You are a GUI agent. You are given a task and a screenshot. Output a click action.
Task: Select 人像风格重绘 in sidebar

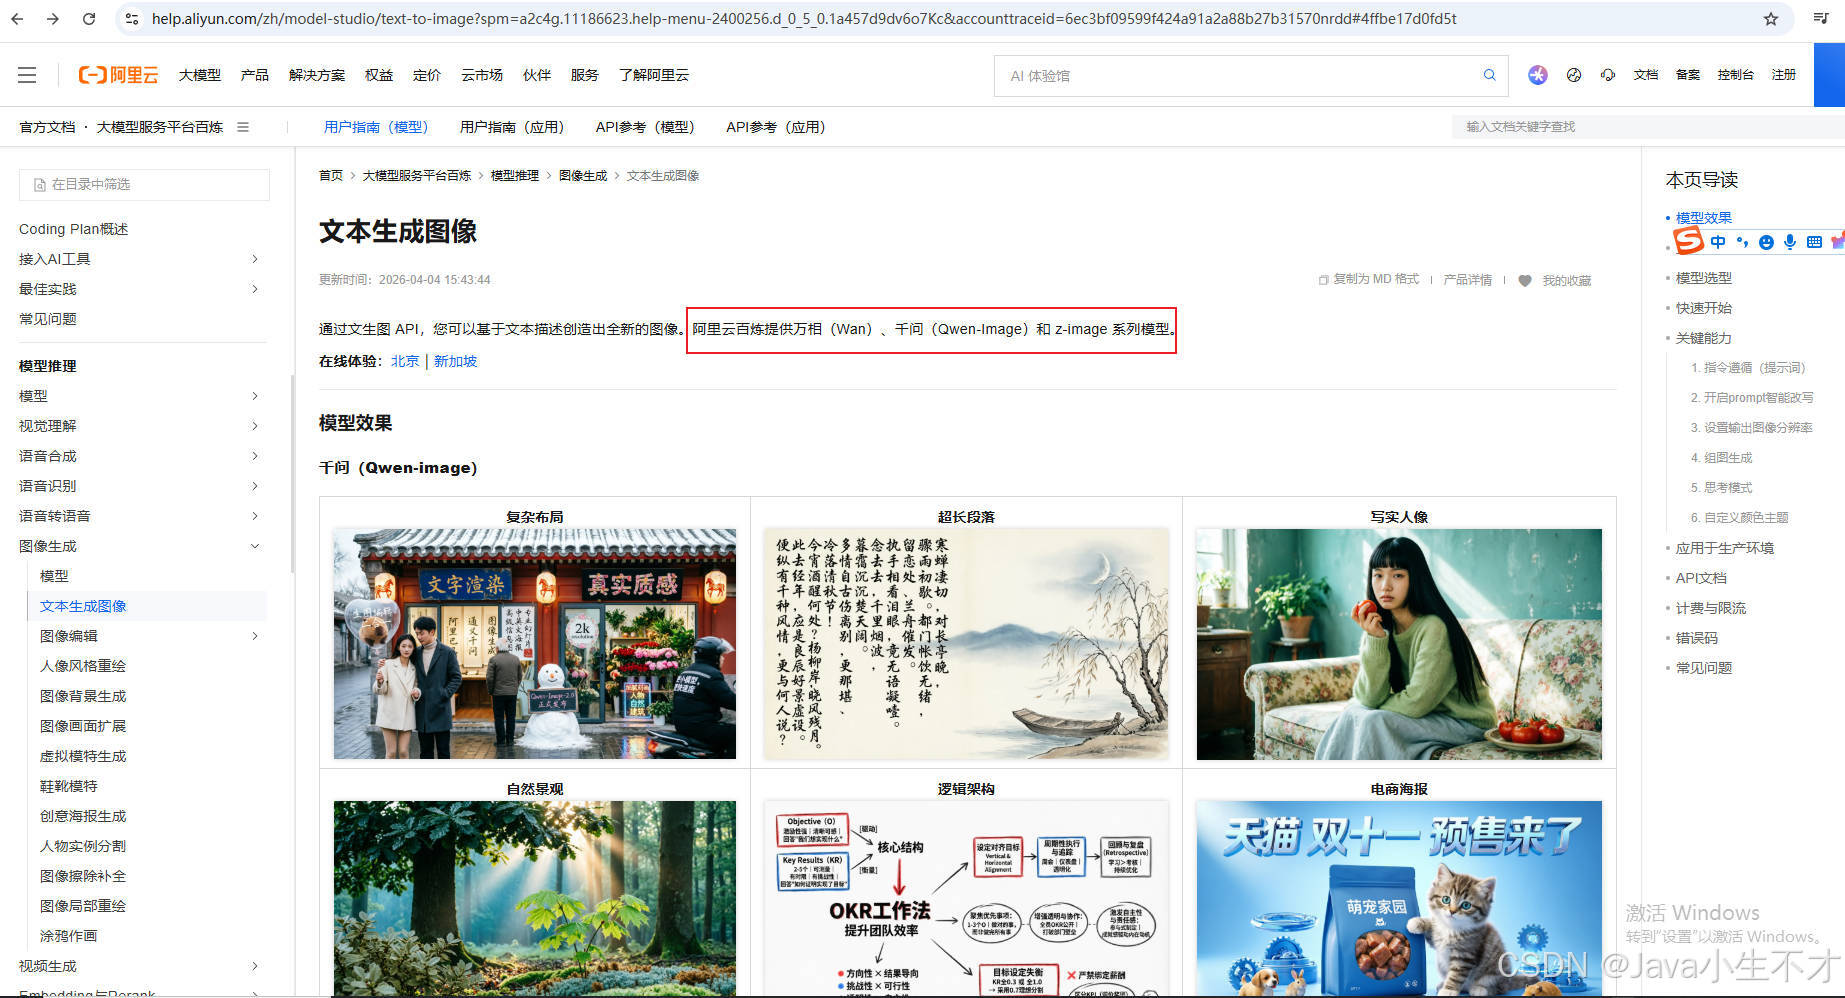[x=83, y=666]
